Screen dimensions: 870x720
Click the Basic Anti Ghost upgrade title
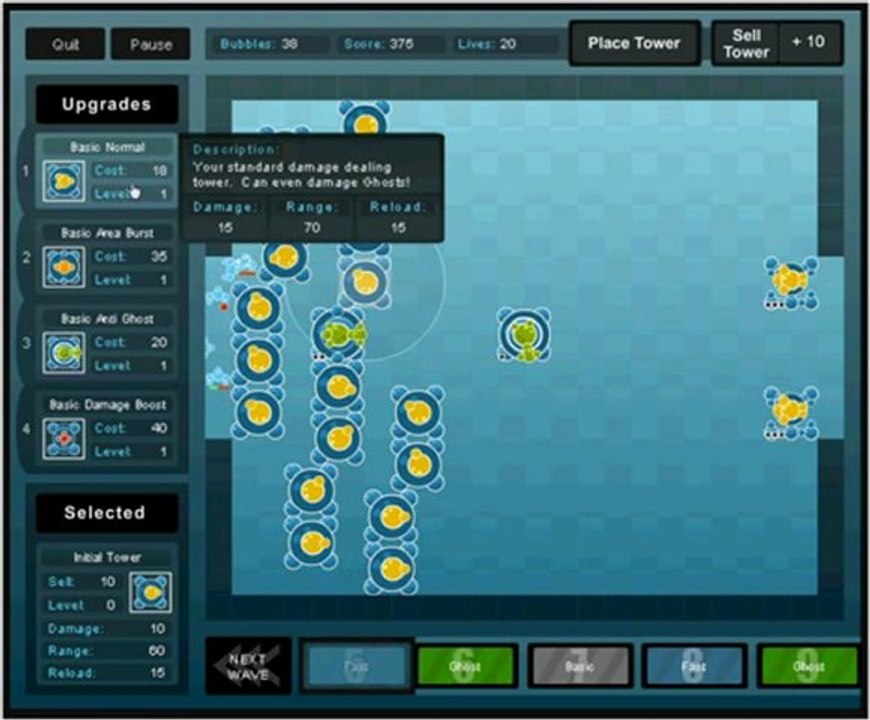108,319
